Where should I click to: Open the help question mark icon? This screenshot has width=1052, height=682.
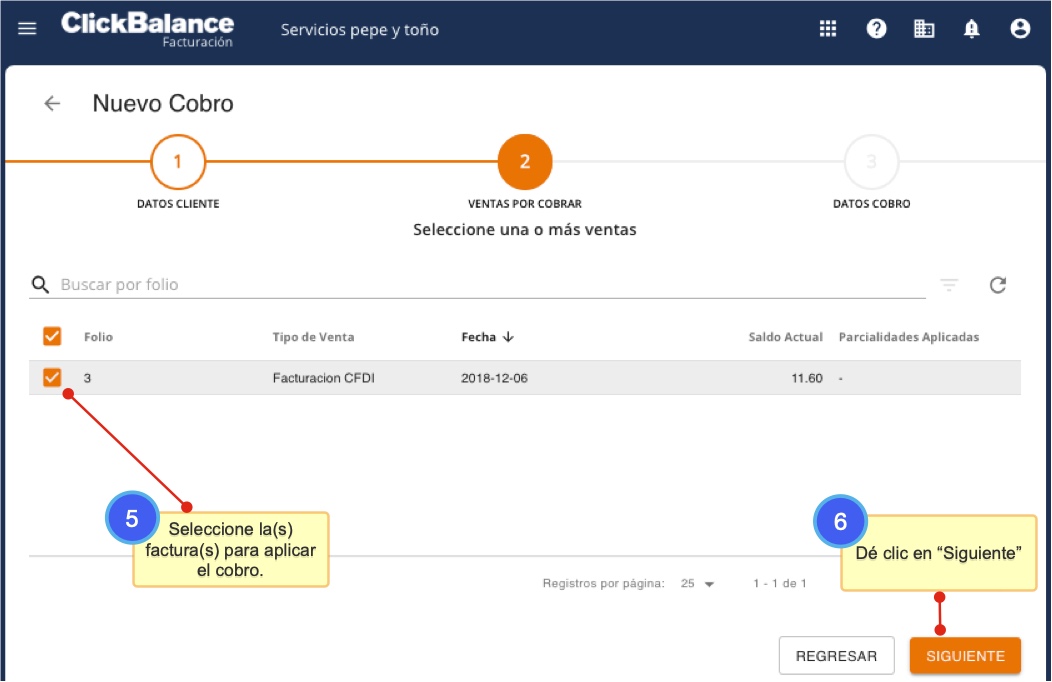click(876, 29)
